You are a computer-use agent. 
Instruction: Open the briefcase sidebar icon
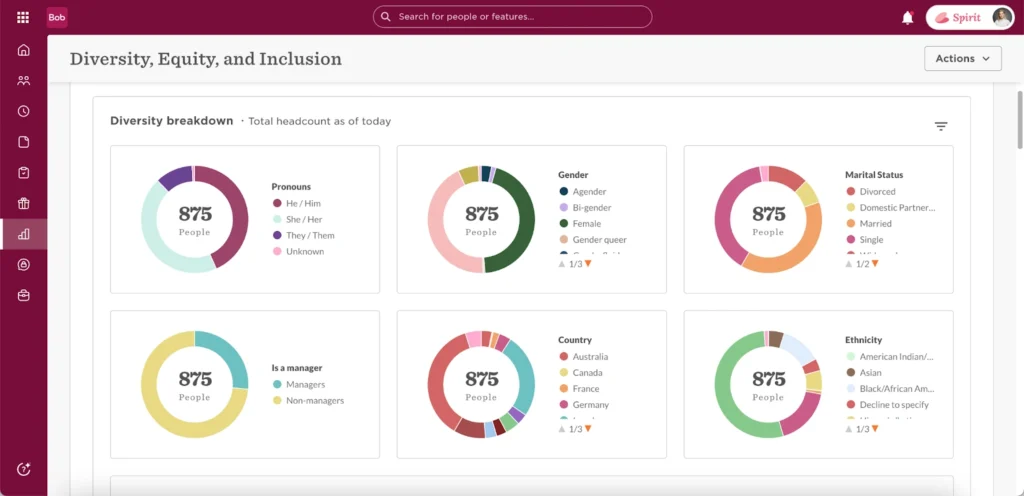pyautogui.click(x=23, y=295)
